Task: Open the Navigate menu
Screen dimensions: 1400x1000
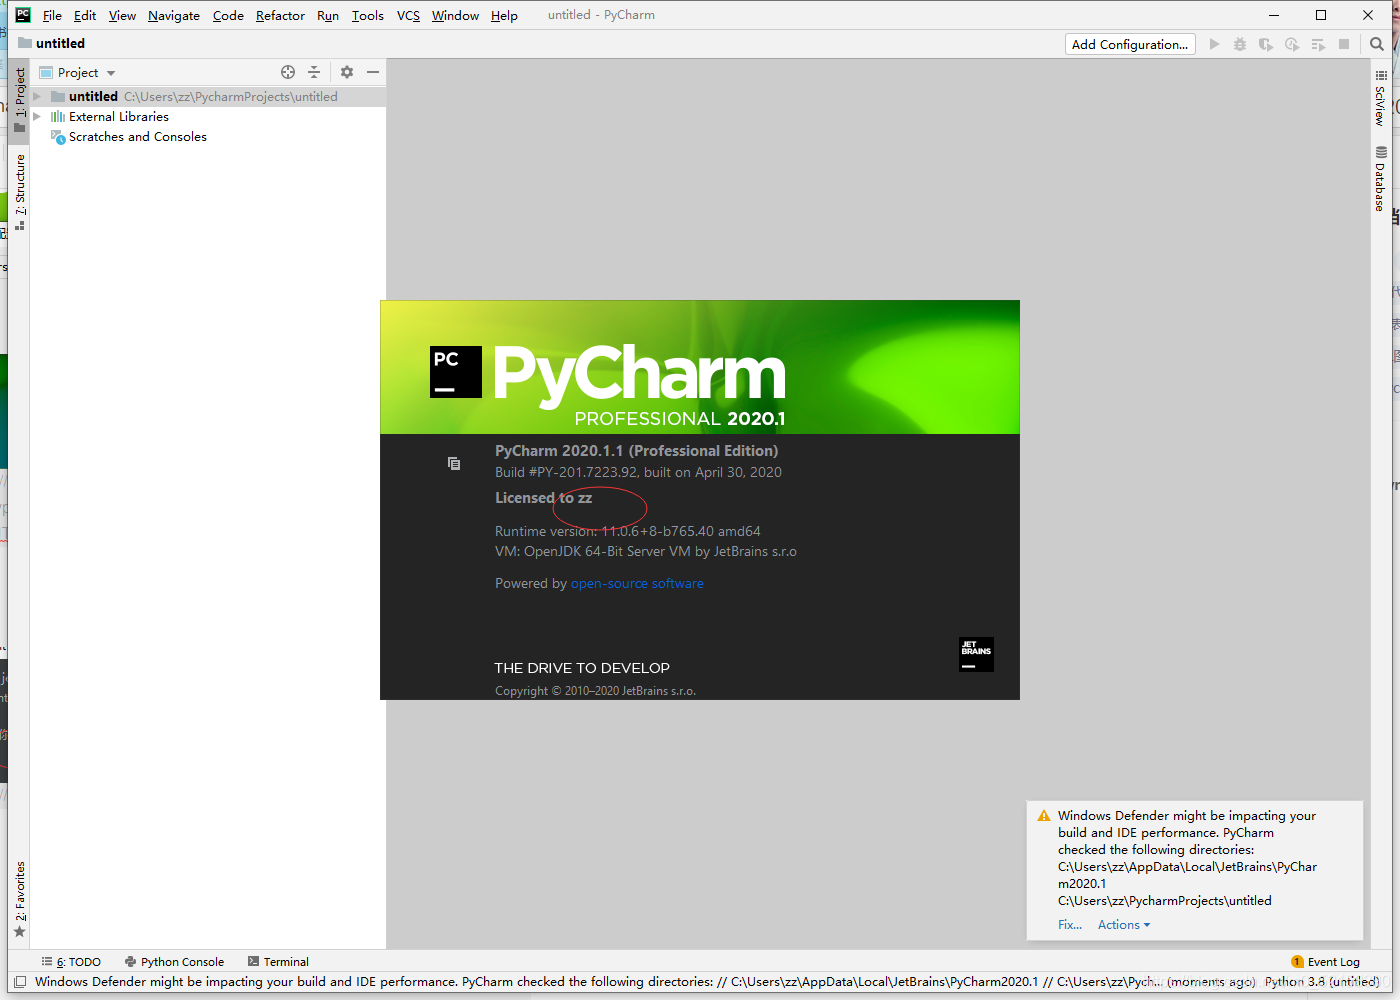Action: (174, 15)
